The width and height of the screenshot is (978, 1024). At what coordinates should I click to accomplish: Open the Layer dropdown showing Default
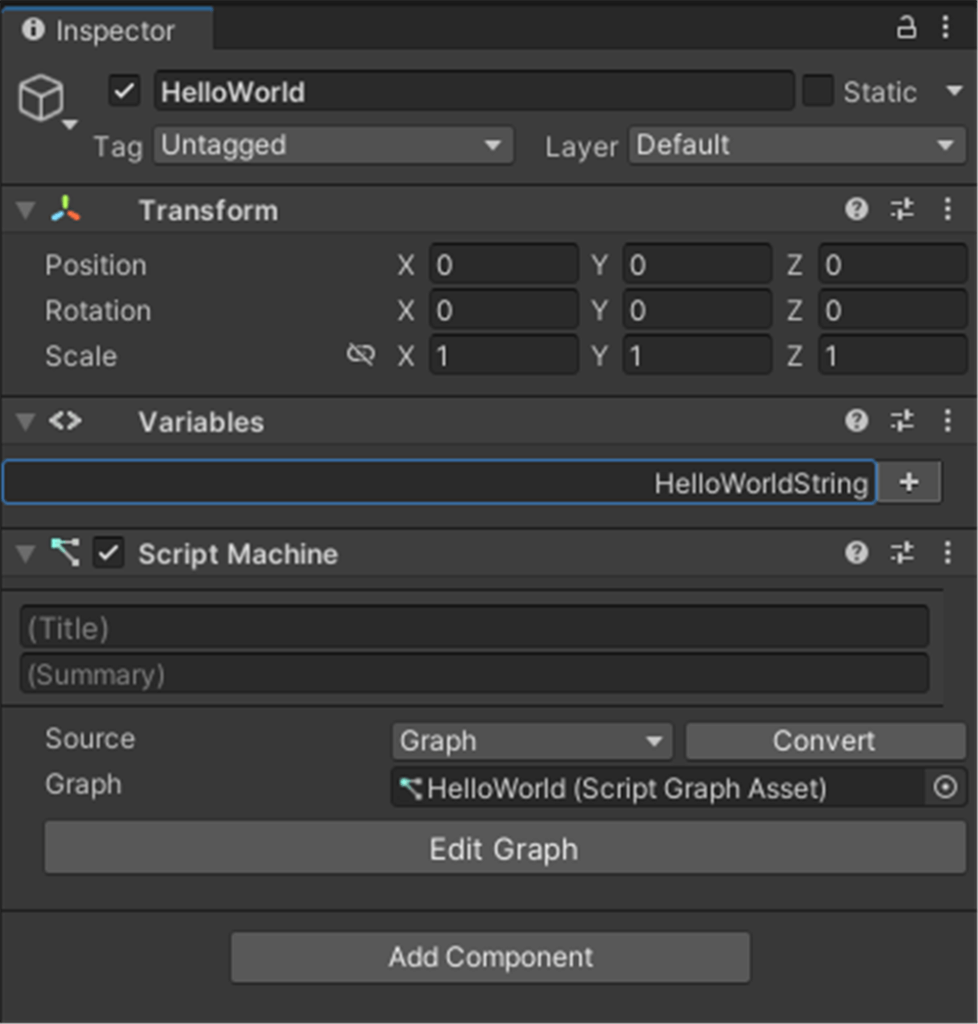796,145
